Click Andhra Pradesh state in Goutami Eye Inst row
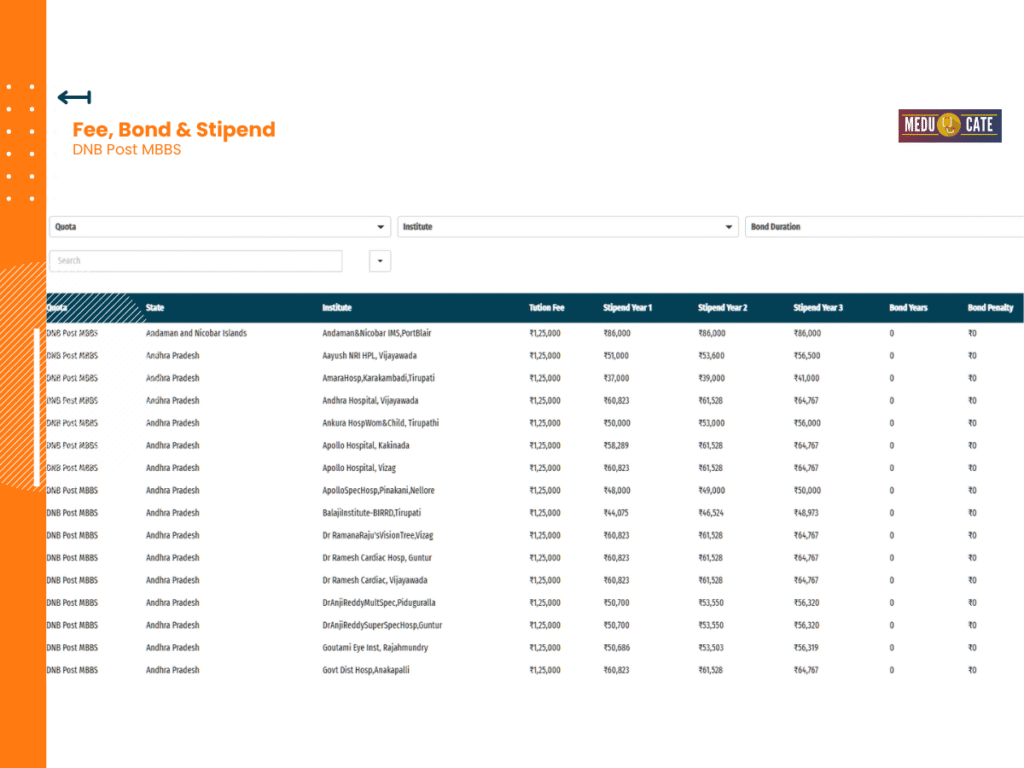1024x768 pixels. (x=172, y=648)
